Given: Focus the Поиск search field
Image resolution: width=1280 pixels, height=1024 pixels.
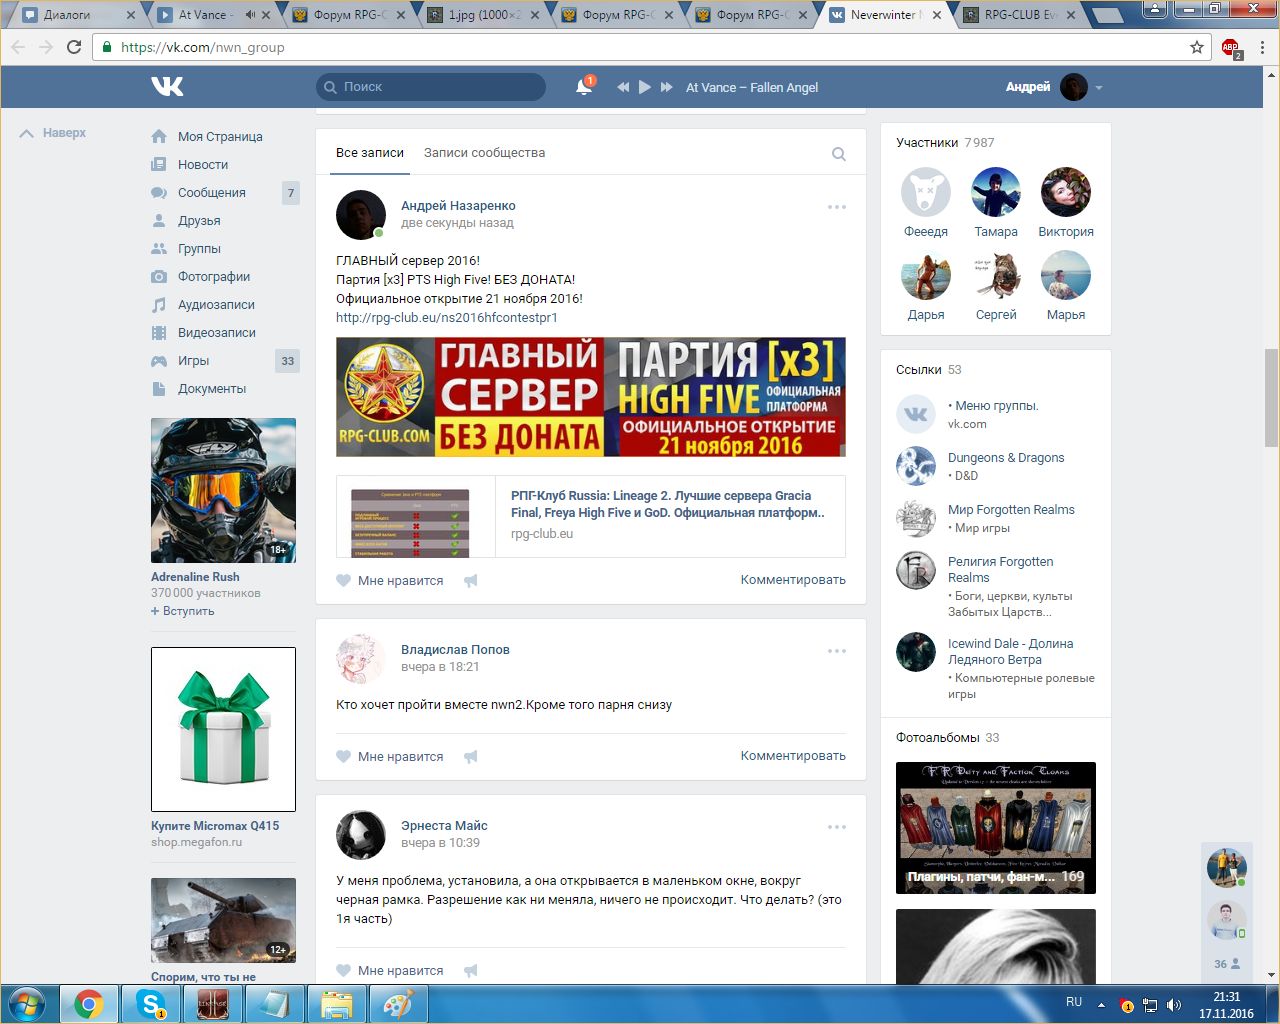Looking at the screenshot, I should 431,87.
